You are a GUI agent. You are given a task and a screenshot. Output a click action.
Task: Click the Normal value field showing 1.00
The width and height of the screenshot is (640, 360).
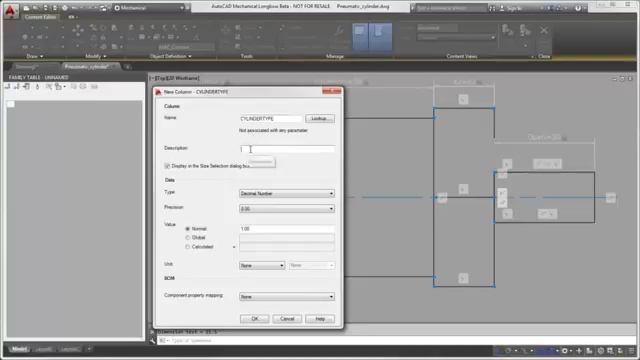[x=287, y=229]
